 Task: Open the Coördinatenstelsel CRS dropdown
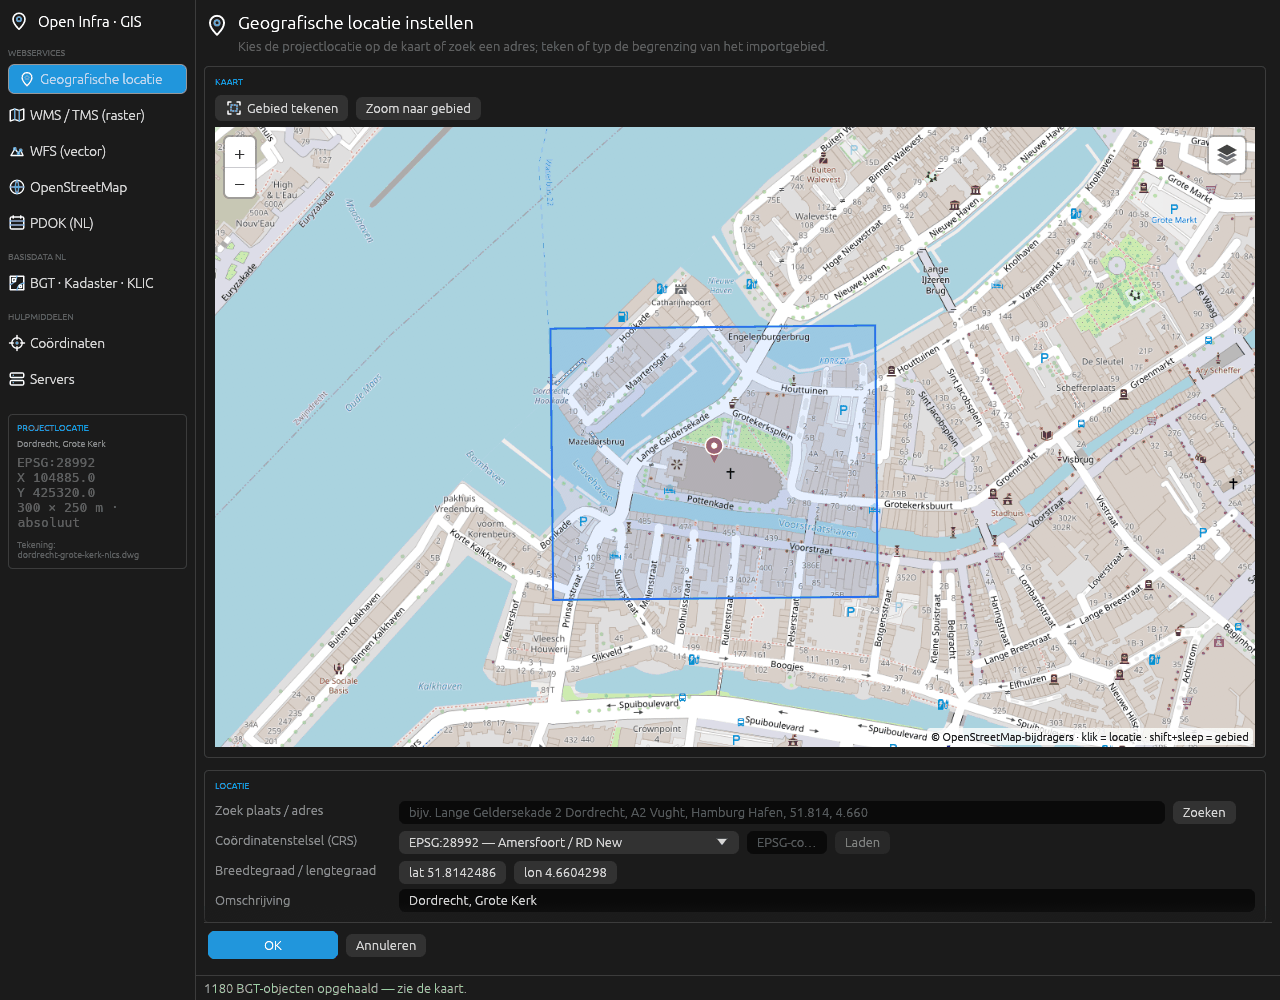569,843
